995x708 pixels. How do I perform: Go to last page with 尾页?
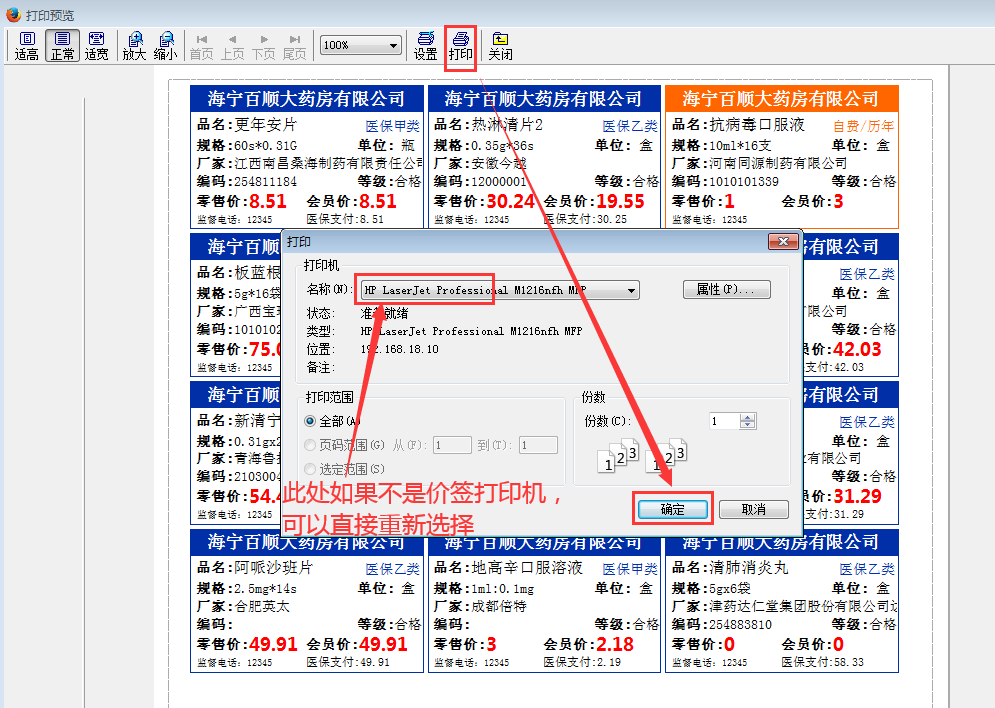tap(294, 47)
